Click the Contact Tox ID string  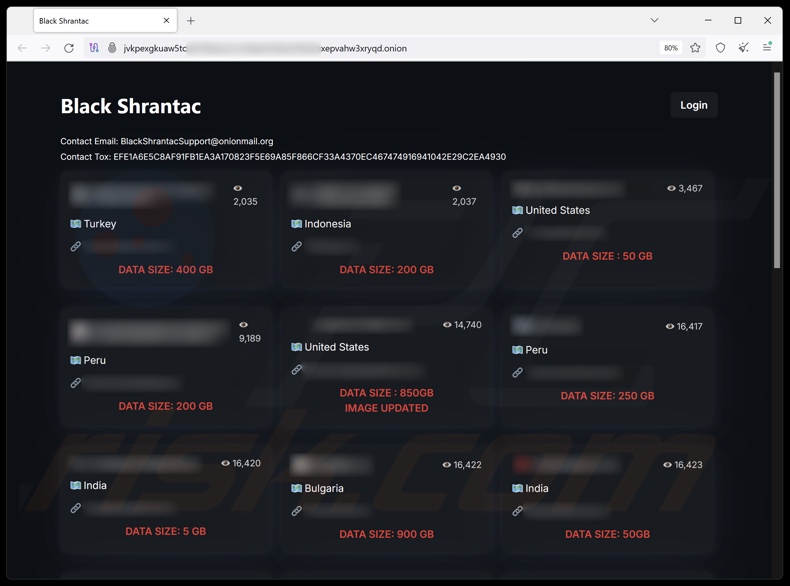309,157
